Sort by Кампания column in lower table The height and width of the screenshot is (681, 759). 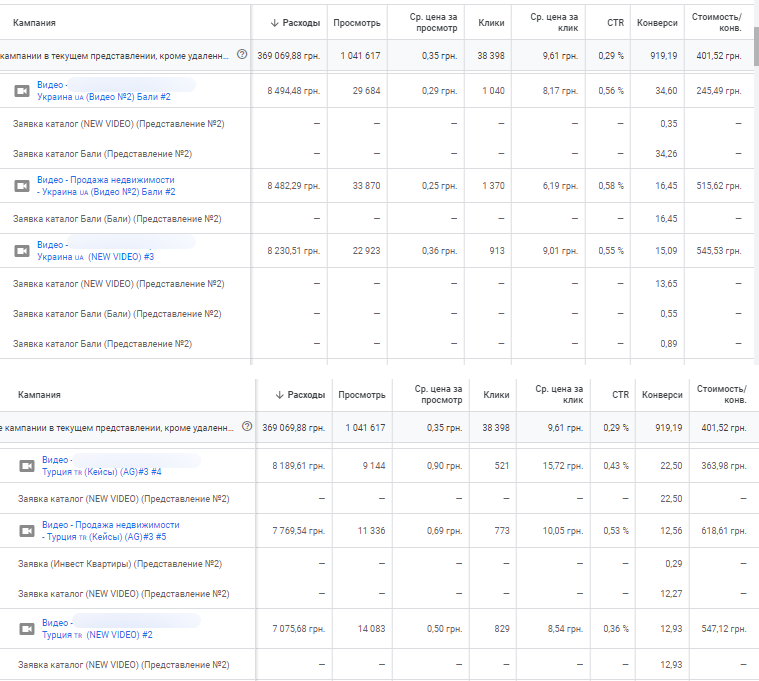(39, 395)
